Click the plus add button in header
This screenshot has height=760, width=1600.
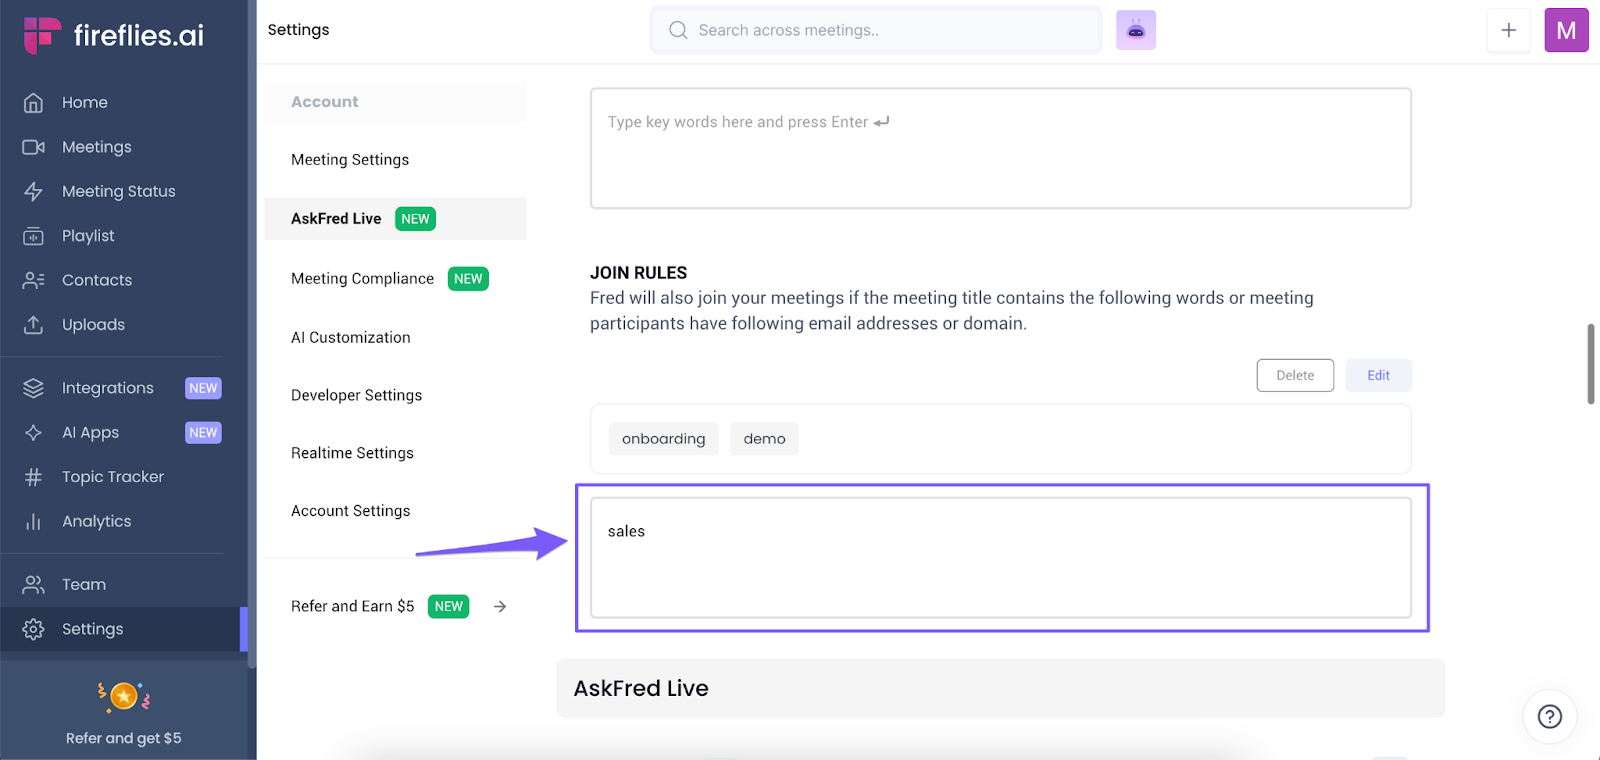coord(1509,30)
